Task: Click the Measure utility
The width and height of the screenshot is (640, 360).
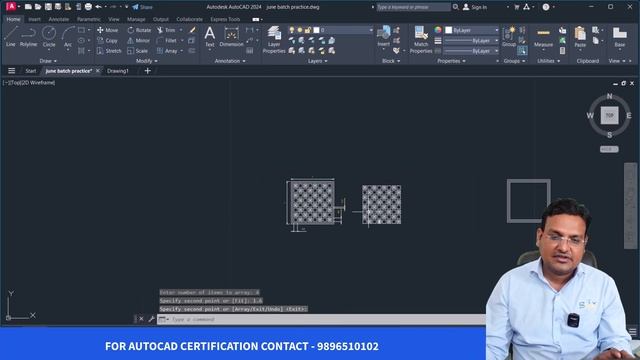Action: coord(543,36)
